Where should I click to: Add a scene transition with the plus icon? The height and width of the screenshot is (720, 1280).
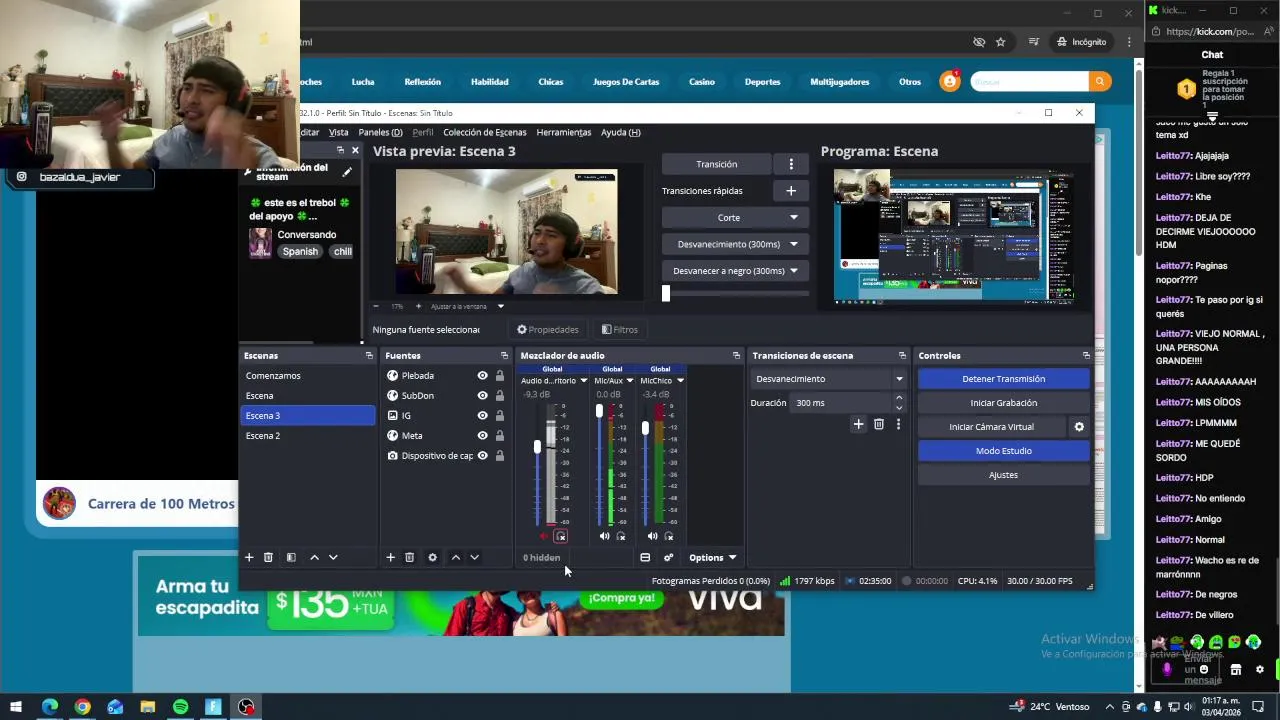pos(858,424)
